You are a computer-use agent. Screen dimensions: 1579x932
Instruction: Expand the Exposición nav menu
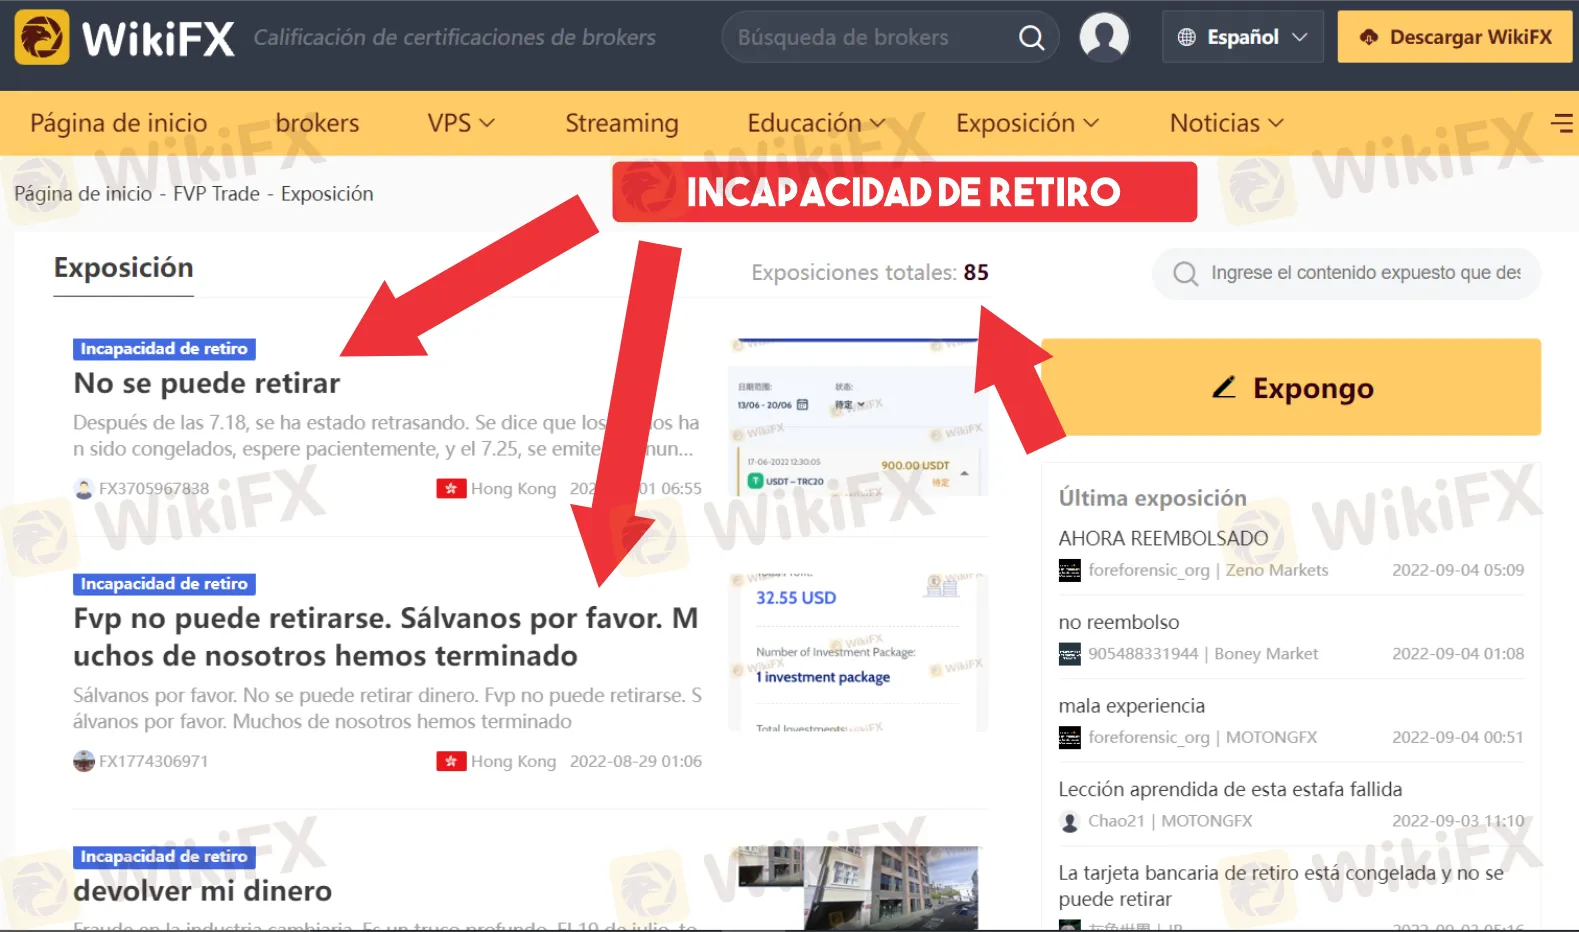(1027, 123)
